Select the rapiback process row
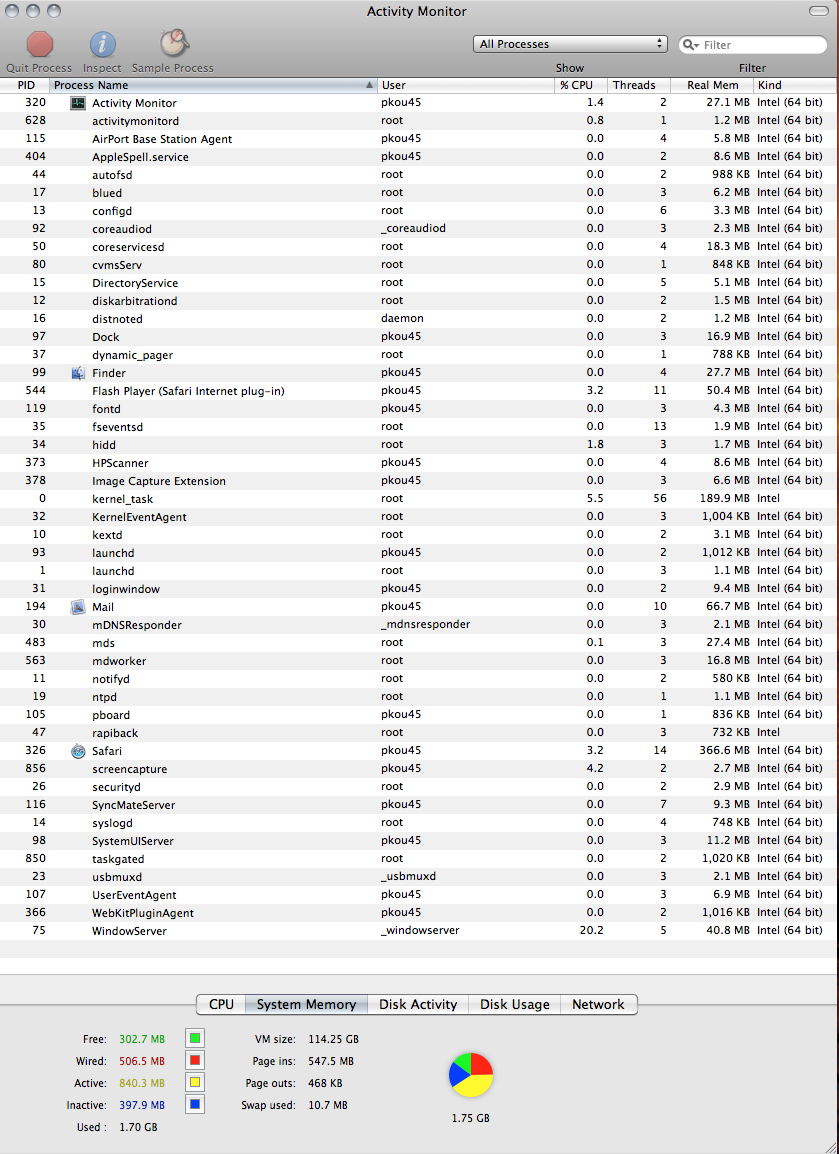Viewport: 839px width, 1154px height. pos(418,733)
